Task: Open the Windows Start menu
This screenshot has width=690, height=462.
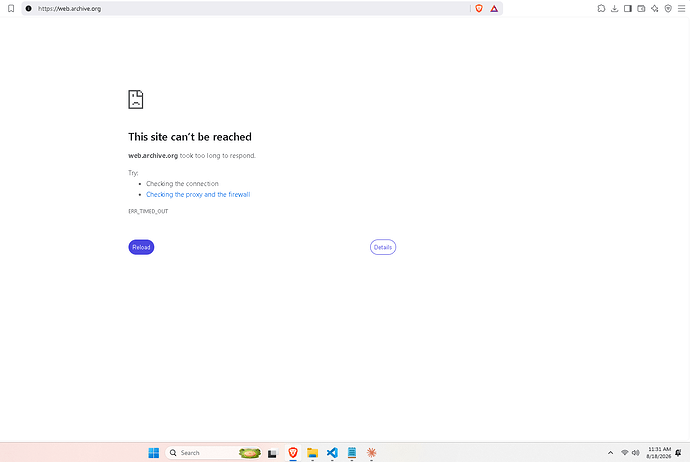Action: click(154, 453)
